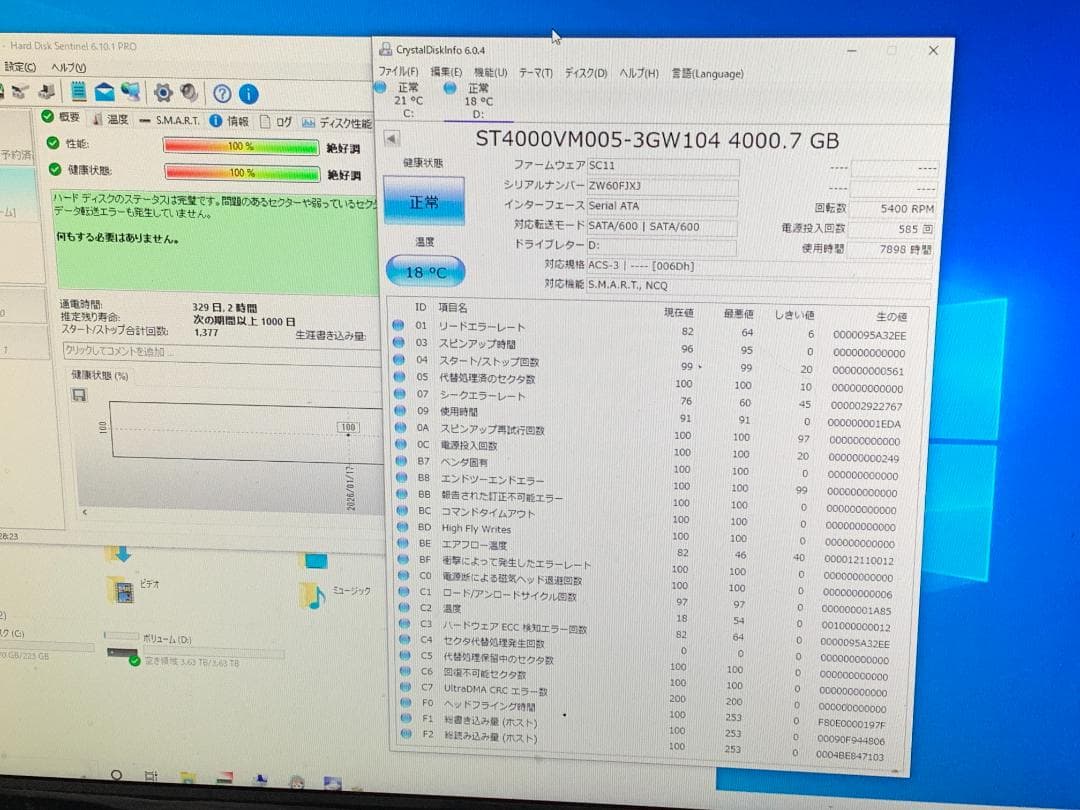Click the acoustic speaker icon in Sentinel toolbar
Screen dimensions: 1080x810
189,93
